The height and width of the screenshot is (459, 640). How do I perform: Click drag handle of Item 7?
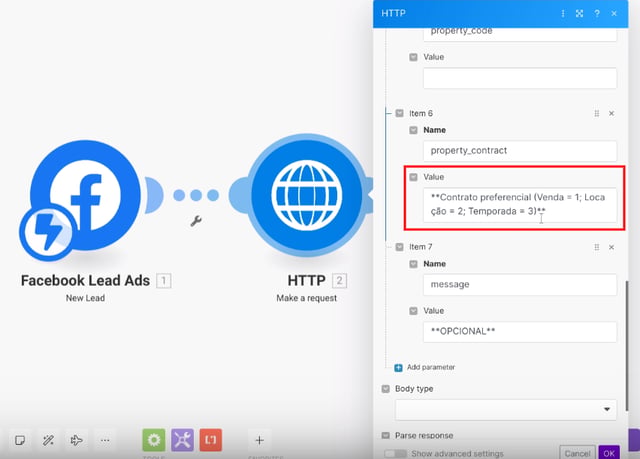(x=597, y=247)
